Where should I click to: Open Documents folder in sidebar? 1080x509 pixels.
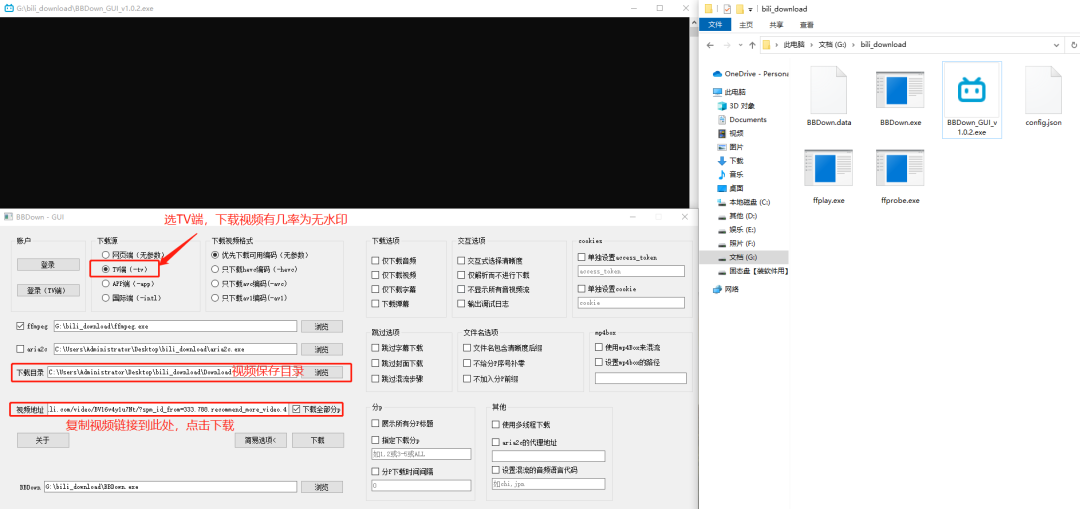742,120
